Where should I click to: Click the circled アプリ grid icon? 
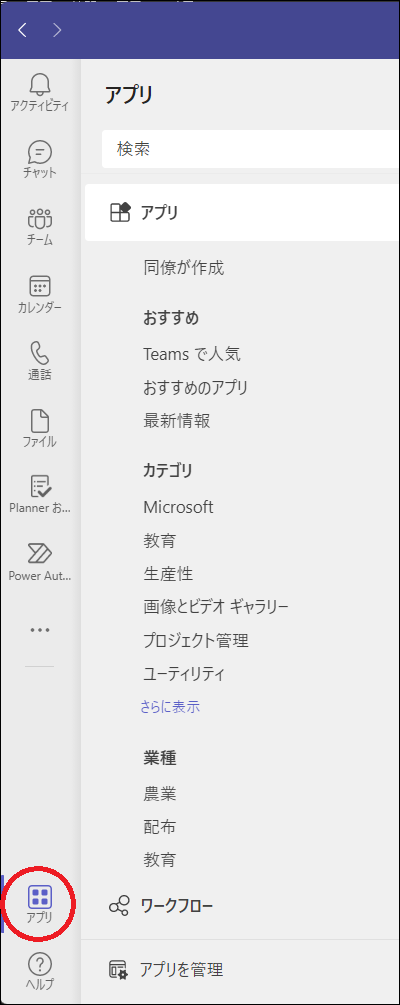click(40, 896)
